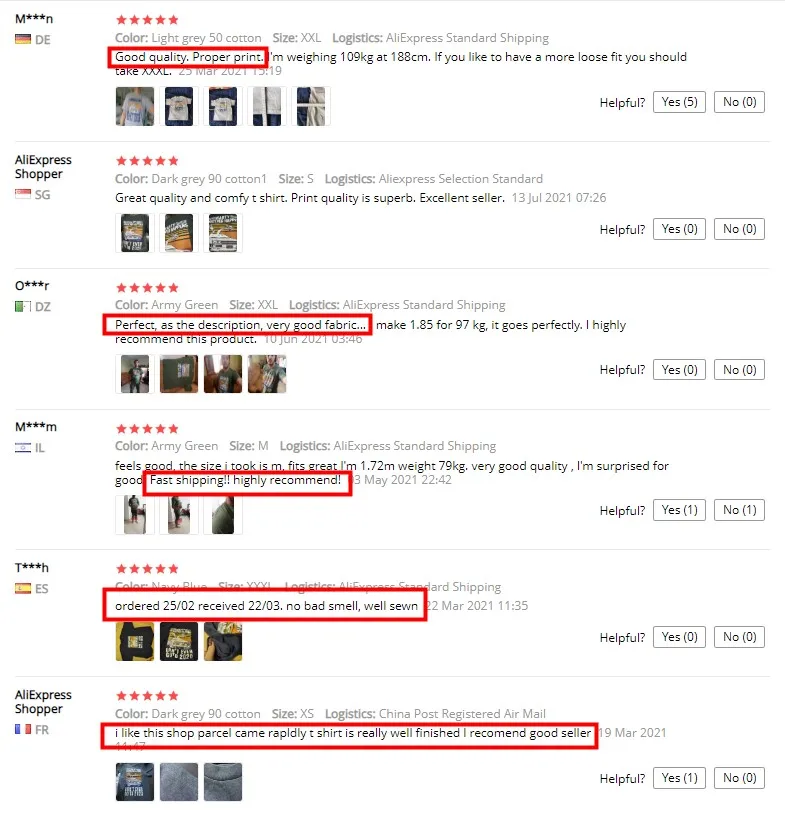785x816 pixels.
Task: Open fifth photo in M***n's review
Action: pos(311,106)
